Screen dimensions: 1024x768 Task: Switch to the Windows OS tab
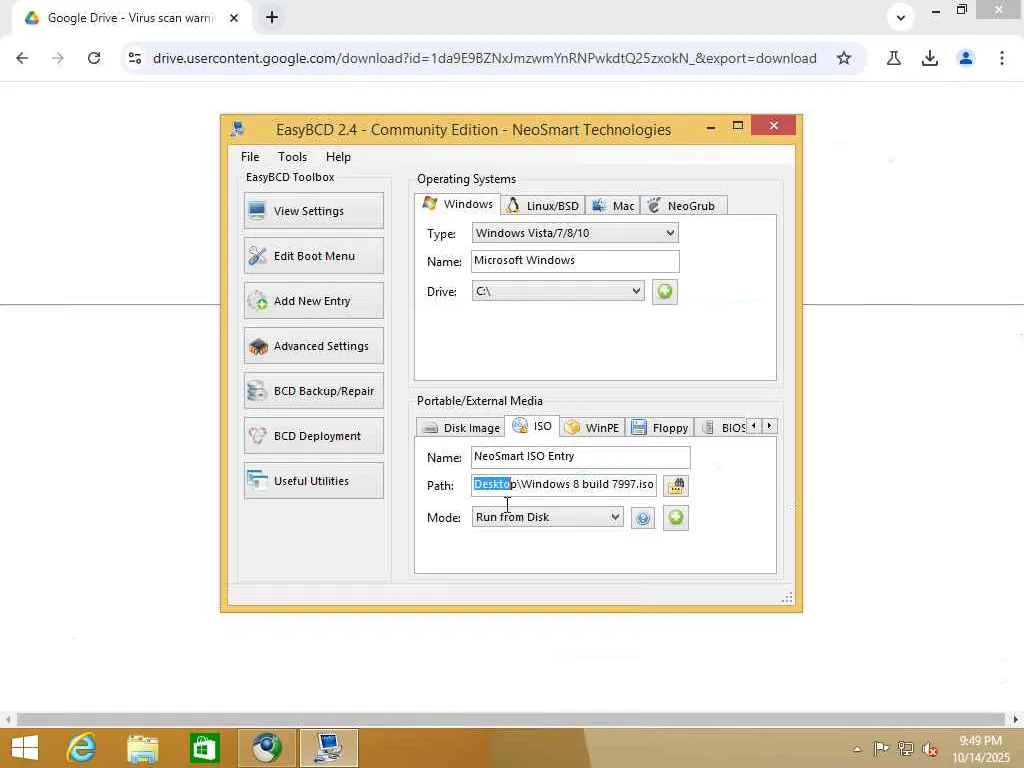tap(458, 204)
